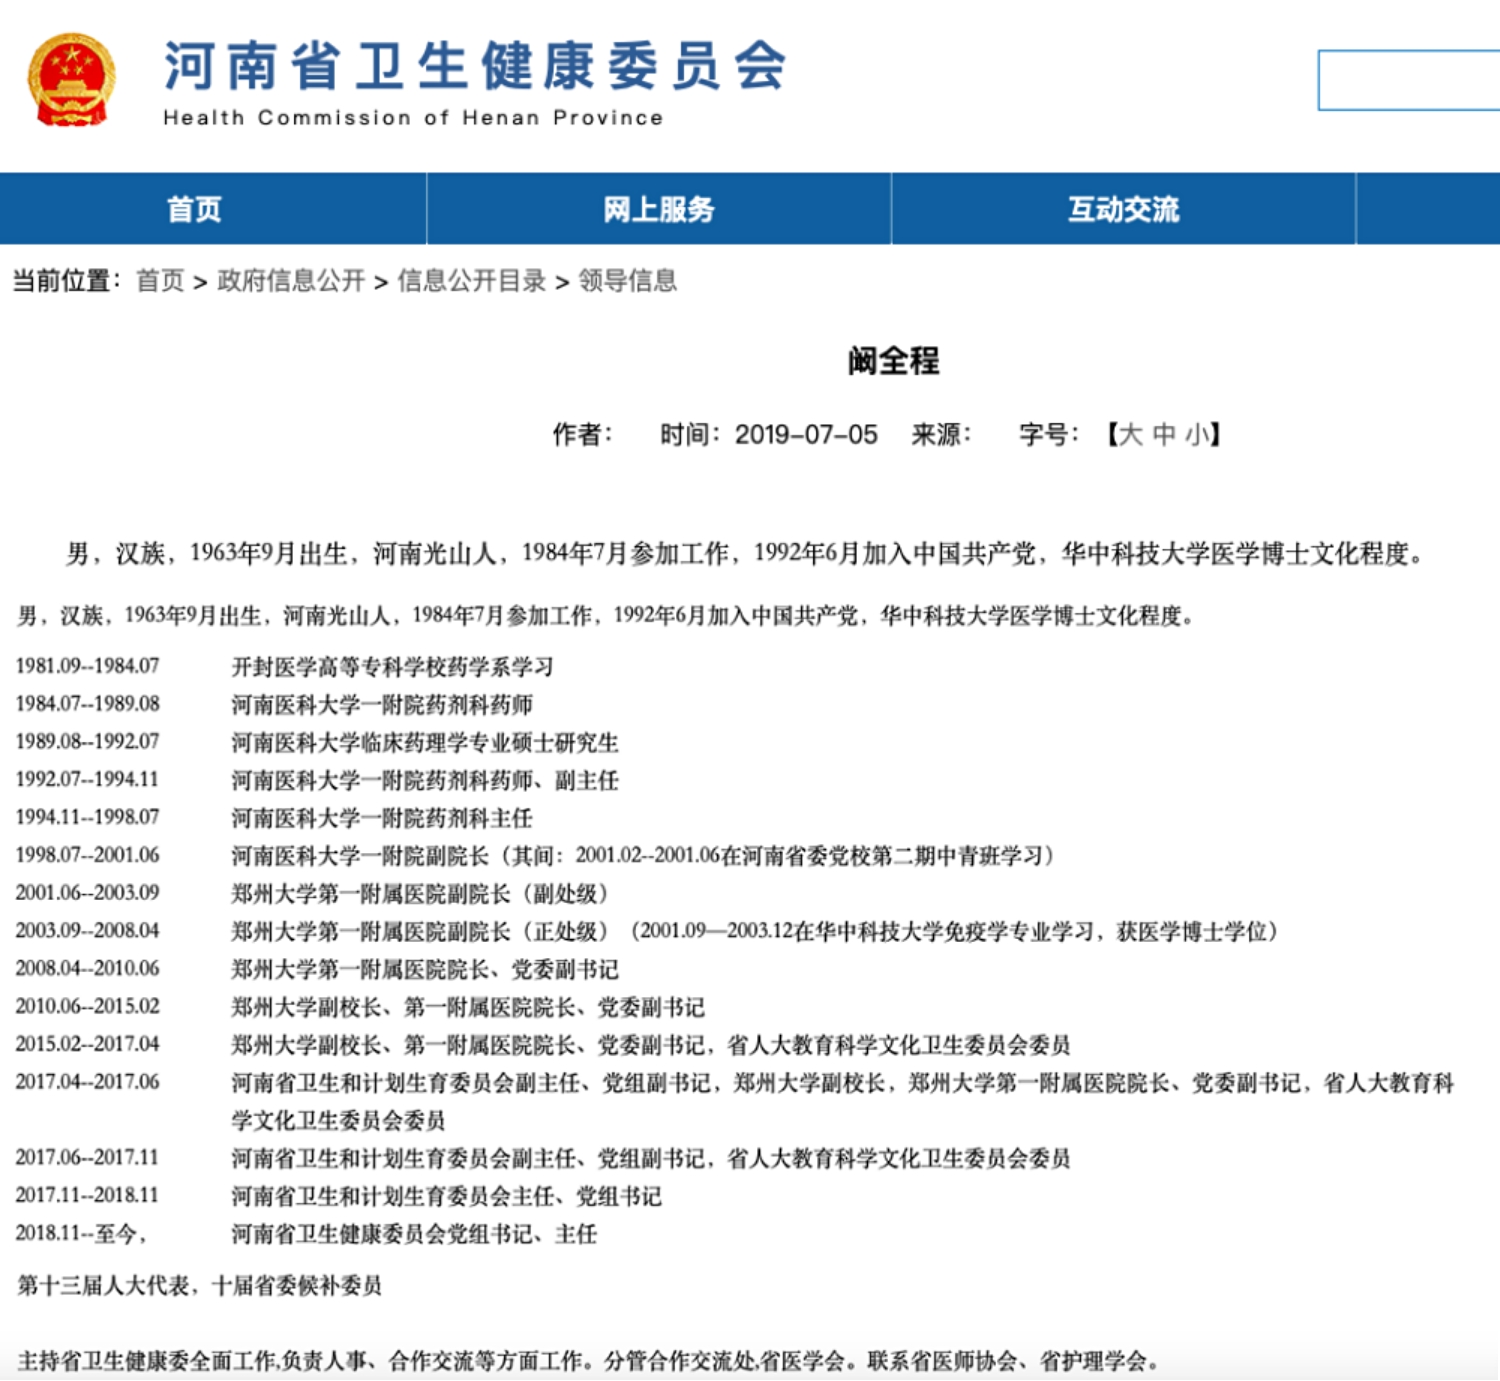This screenshot has width=1500, height=1381.
Task: Open the 网上服务 navigation tab
Action: (x=659, y=209)
